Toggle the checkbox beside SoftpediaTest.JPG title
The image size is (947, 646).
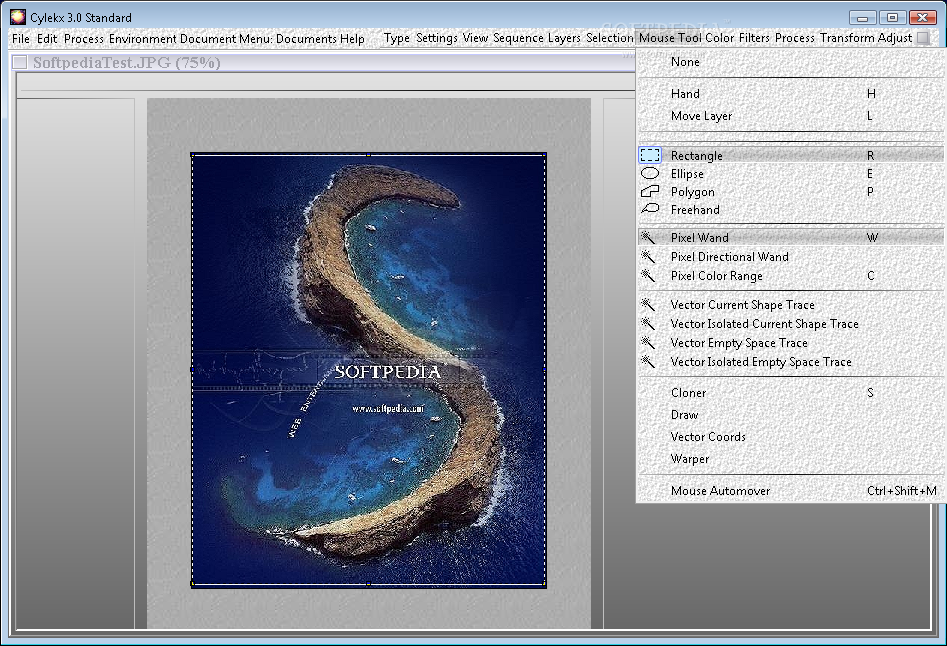click(20, 62)
